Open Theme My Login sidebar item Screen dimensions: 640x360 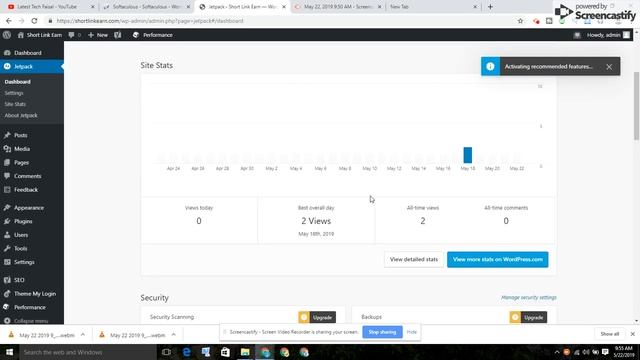pos(32,293)
